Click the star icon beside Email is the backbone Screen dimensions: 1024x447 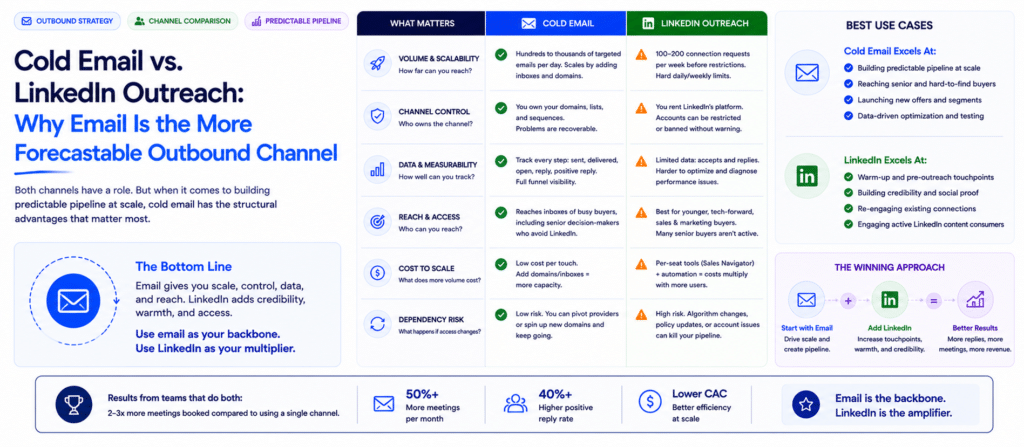806,404
